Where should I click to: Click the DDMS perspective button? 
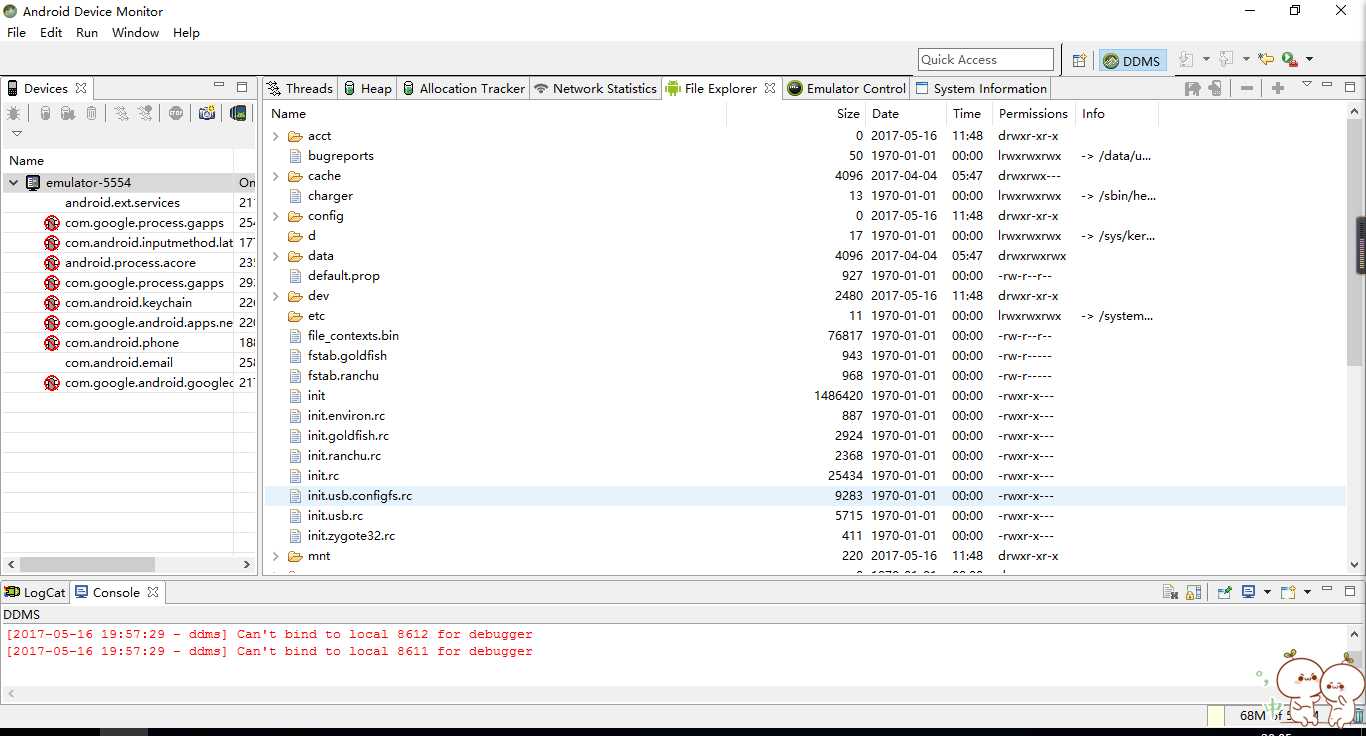(x=1132, y=60)
